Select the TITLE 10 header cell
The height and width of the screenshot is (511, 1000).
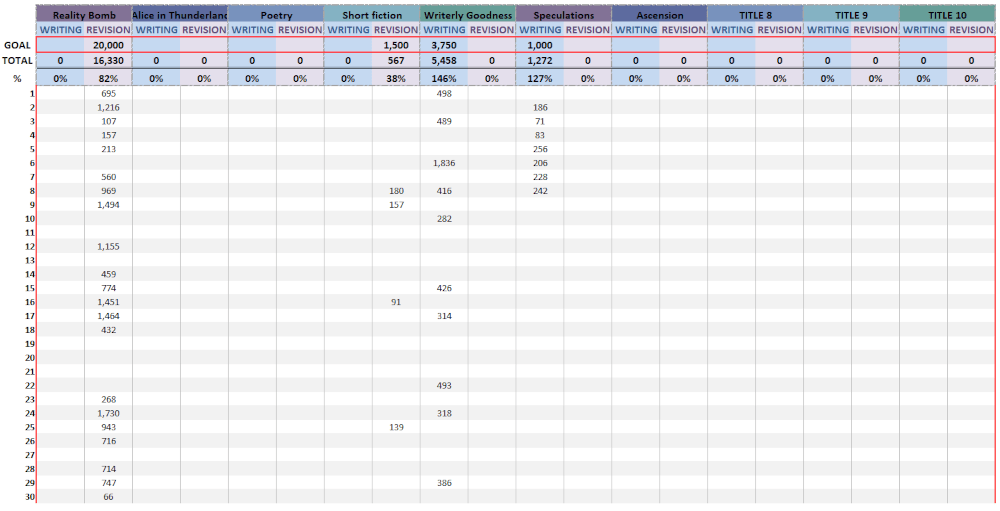pos(947,15)
